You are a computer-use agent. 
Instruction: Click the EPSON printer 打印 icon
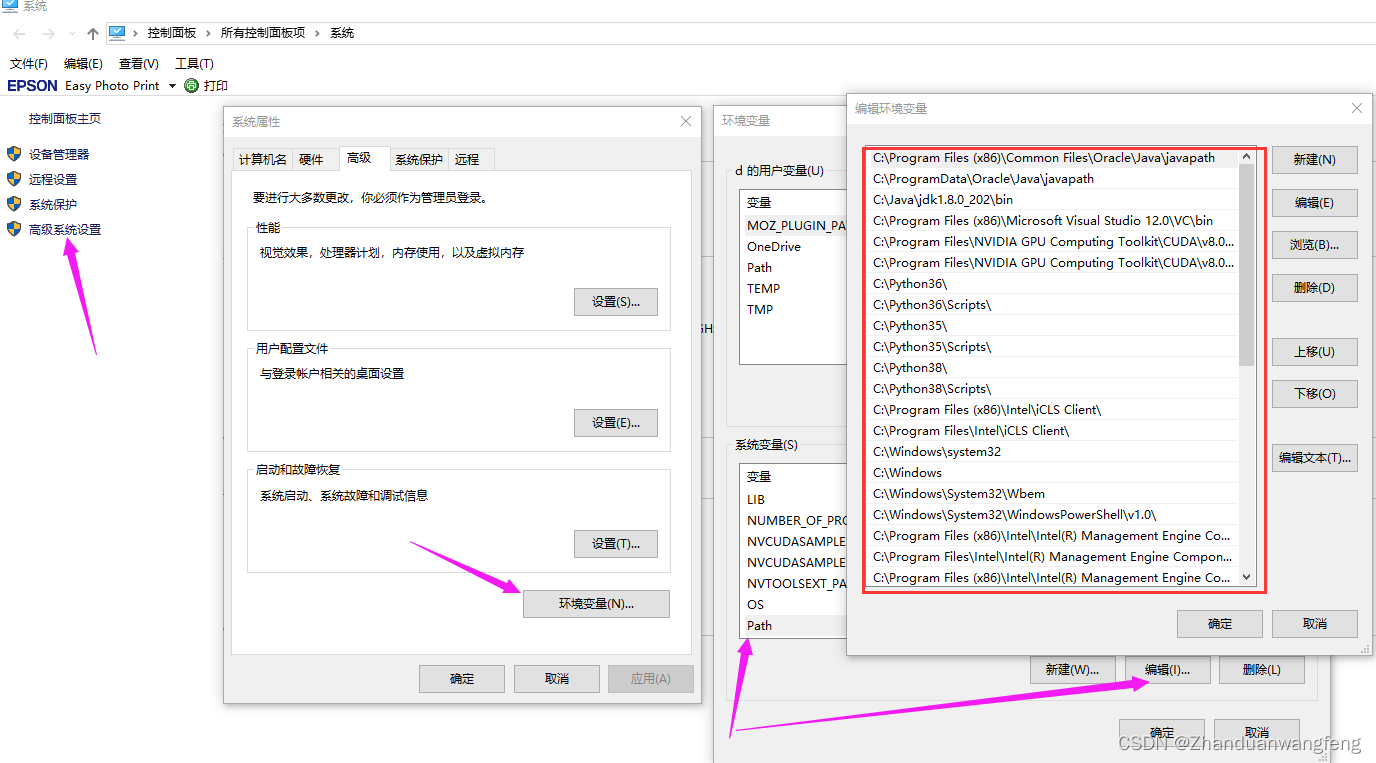(191, 86)
